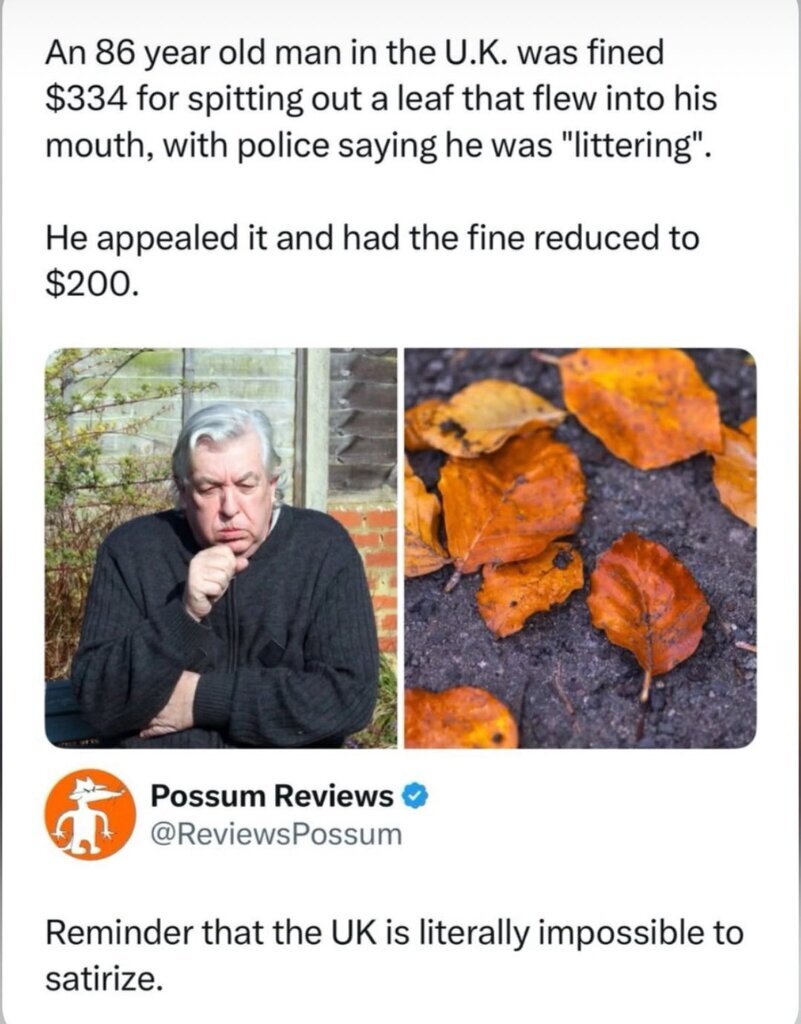Viewport: 801px width, 1024px height.
Task: Open the Possum Reviews display name
Action: (272, 796)
